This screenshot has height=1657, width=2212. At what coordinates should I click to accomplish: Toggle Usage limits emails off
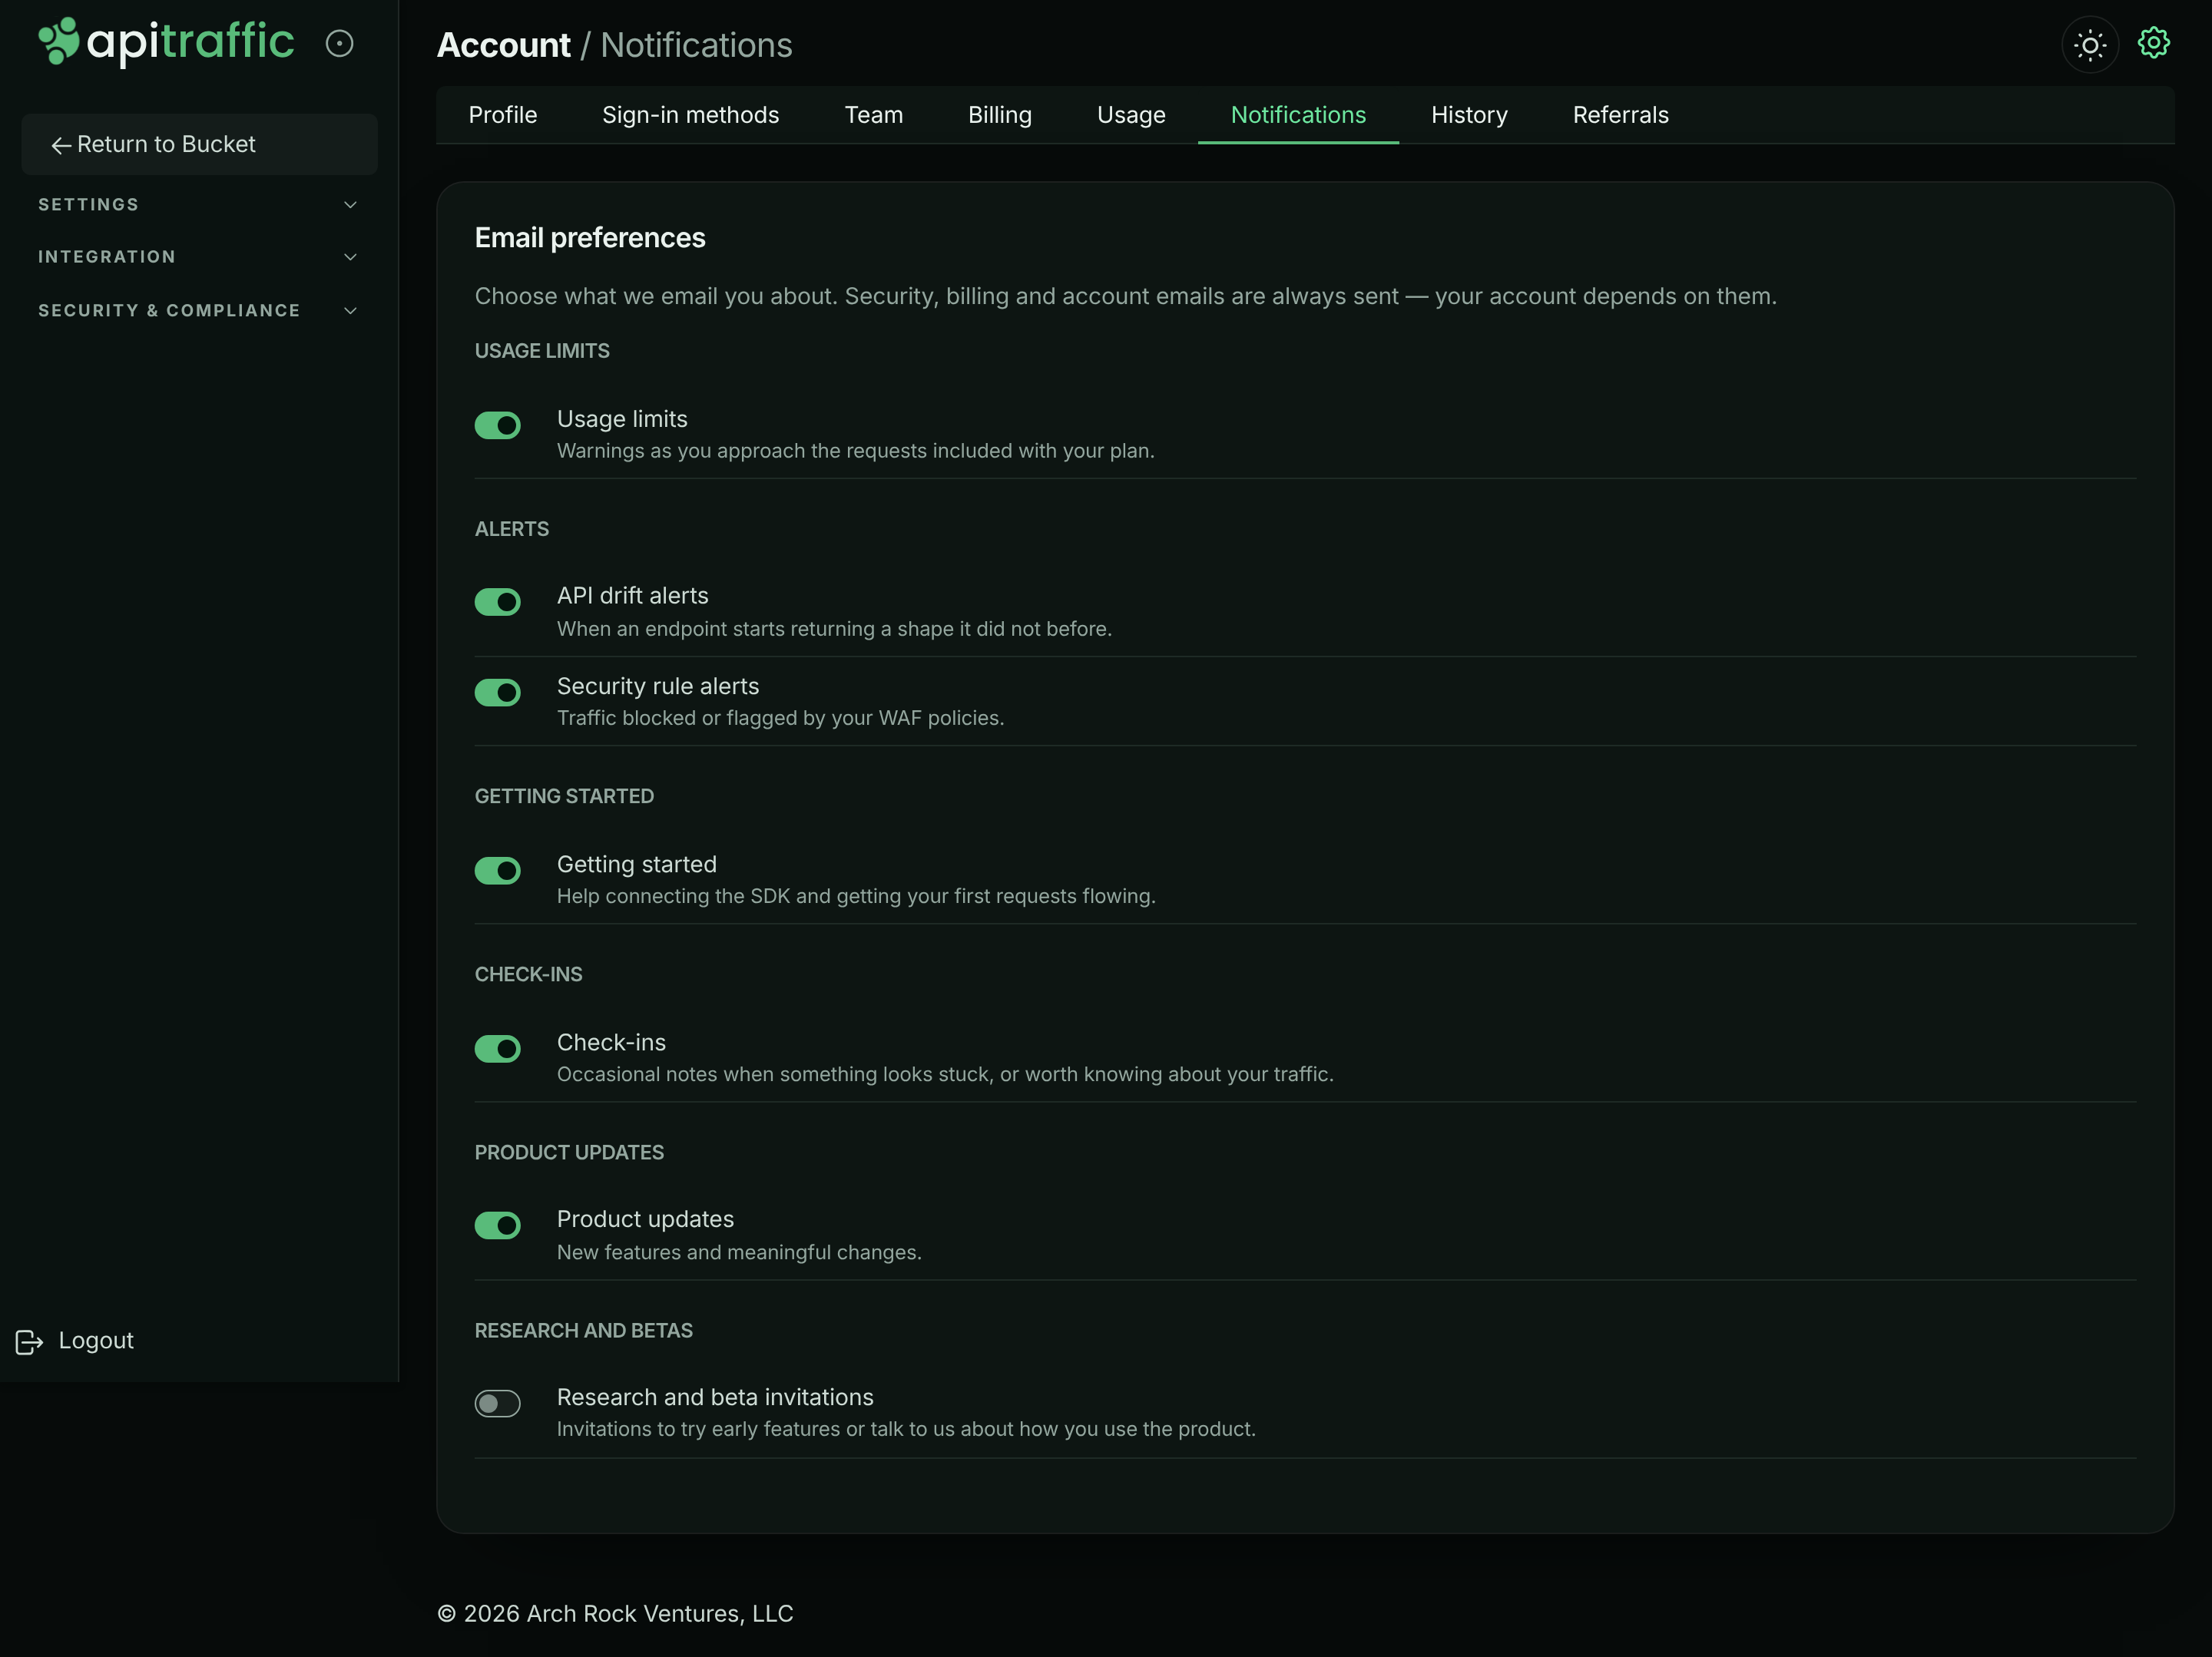pyautogui.click(x=497, y=425)
